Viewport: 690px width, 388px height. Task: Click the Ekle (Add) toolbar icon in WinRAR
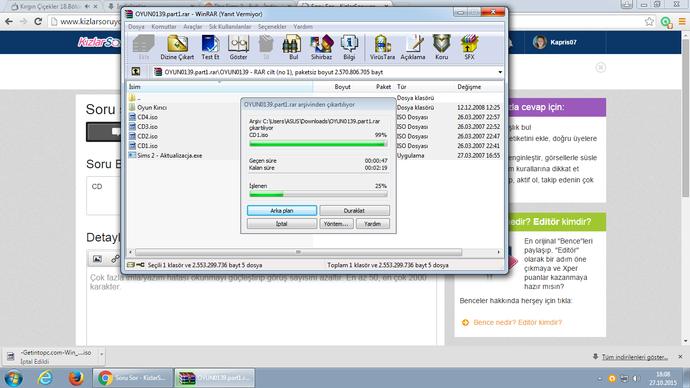tap(143, 48)
